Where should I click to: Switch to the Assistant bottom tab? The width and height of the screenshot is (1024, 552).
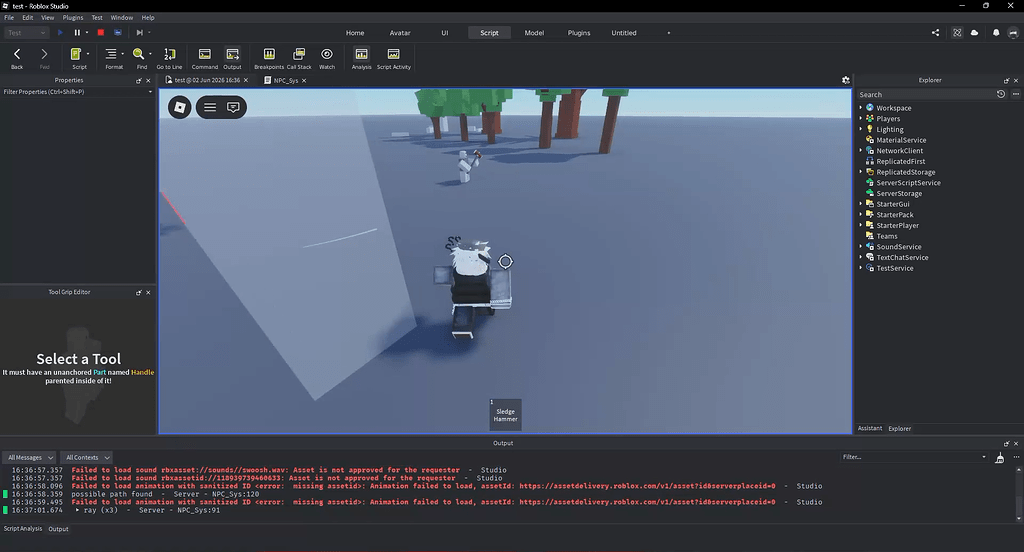click(869, 429)
